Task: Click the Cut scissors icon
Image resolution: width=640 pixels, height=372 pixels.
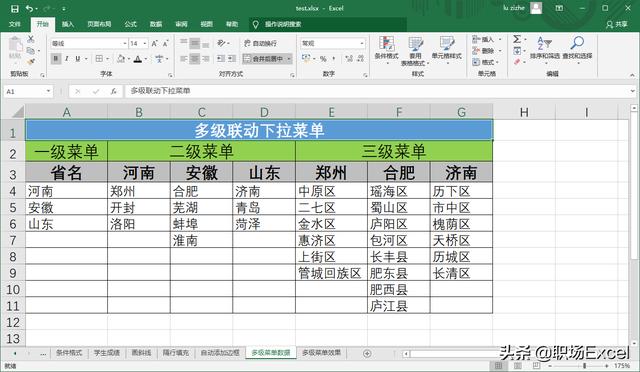Action: pyautogui.click(x=31, y=39)
